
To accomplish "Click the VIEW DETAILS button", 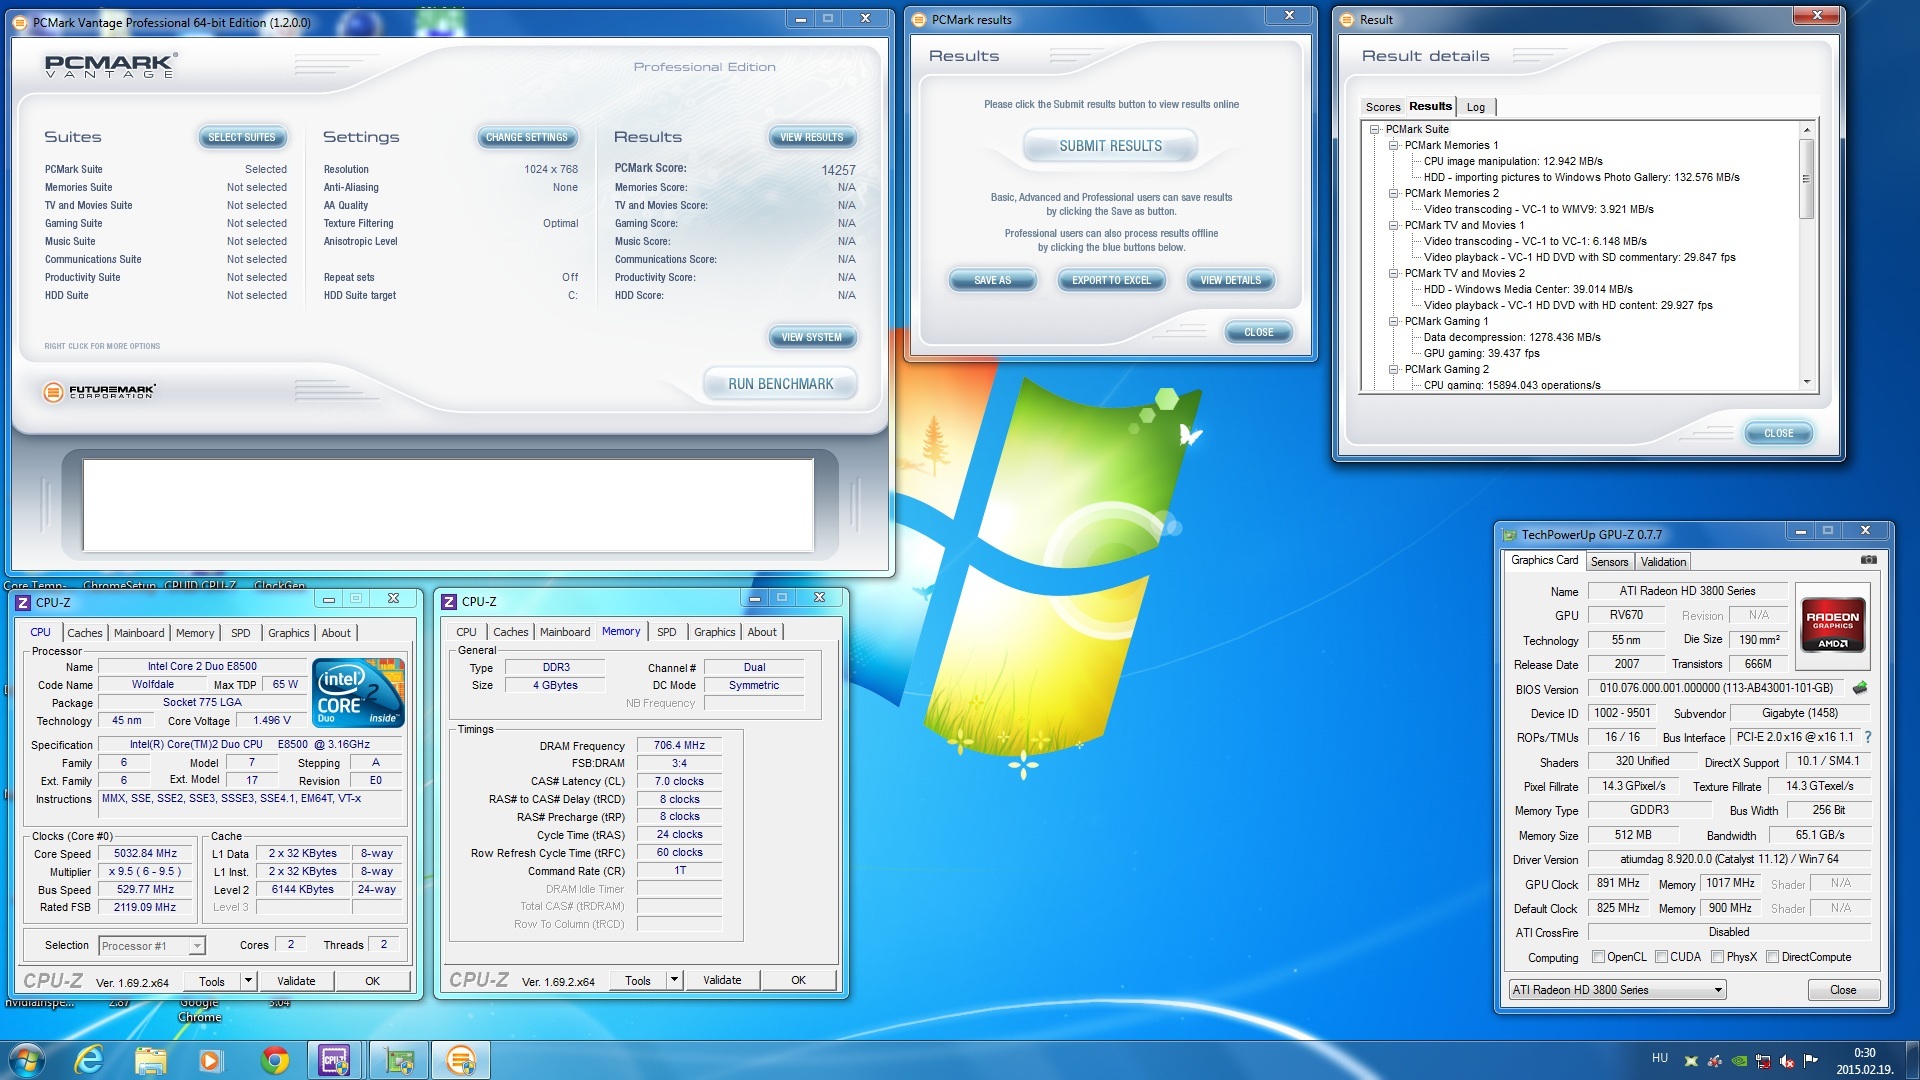I will pos(1230,281).
